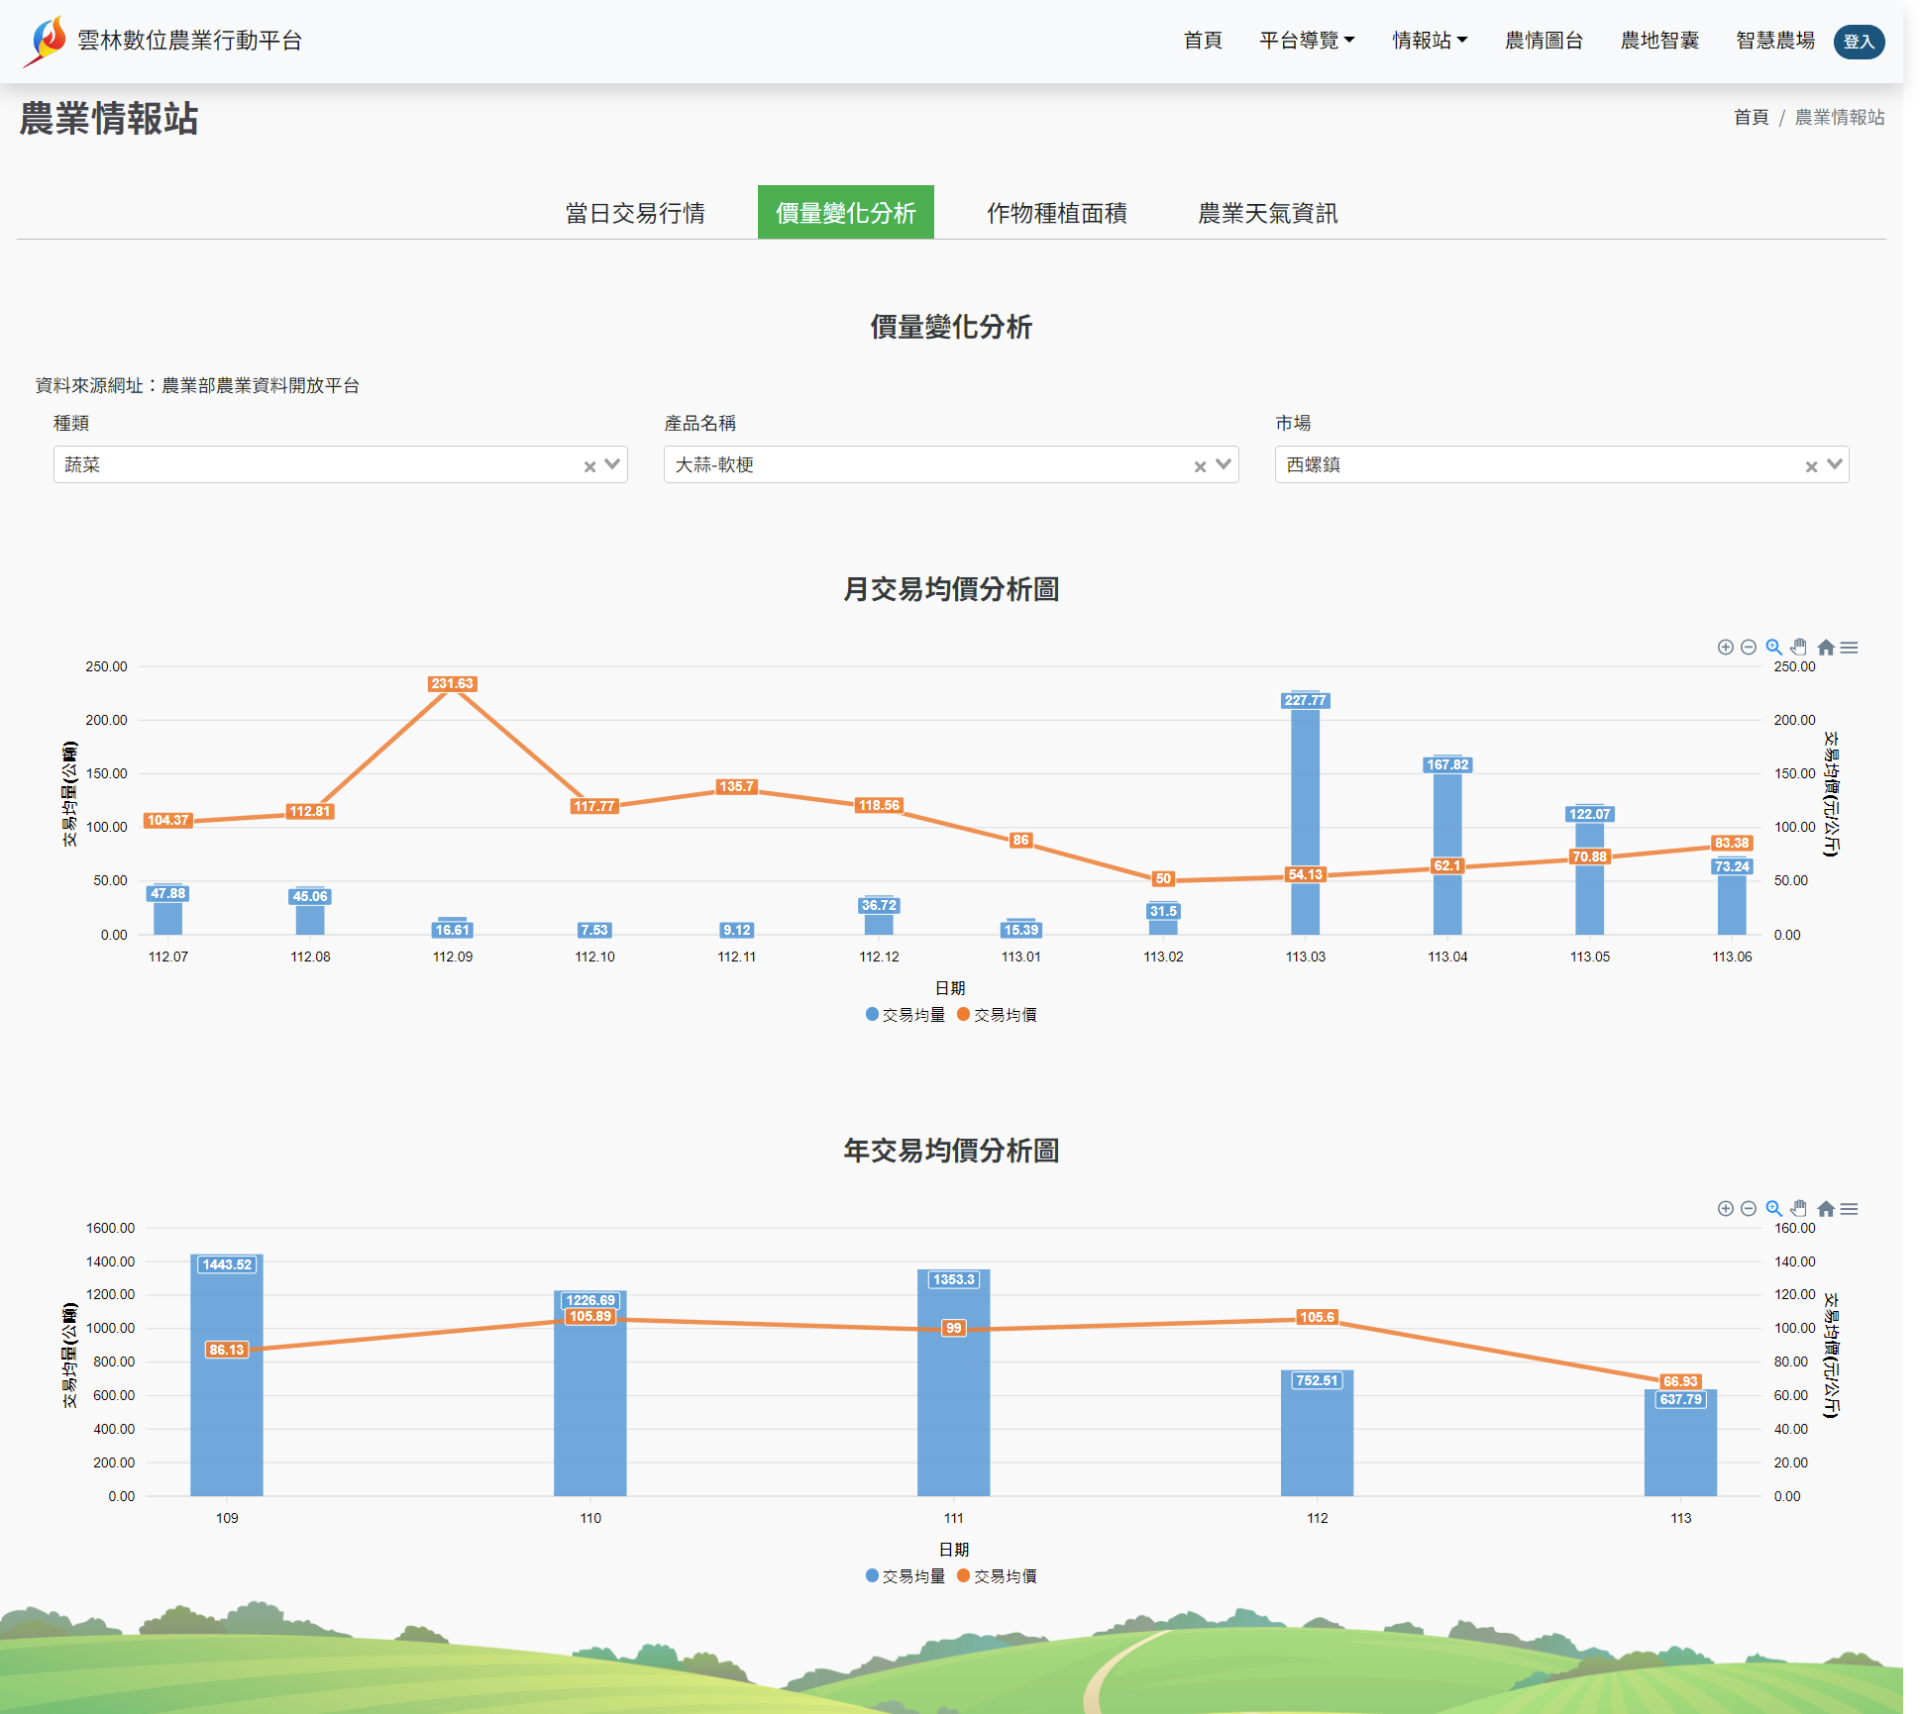Image resolution: width=1920 pixels, height=1714 pixels.
Task: Click zoom-in icon on monthly chart toolbar
Action: click(1725, 647)
